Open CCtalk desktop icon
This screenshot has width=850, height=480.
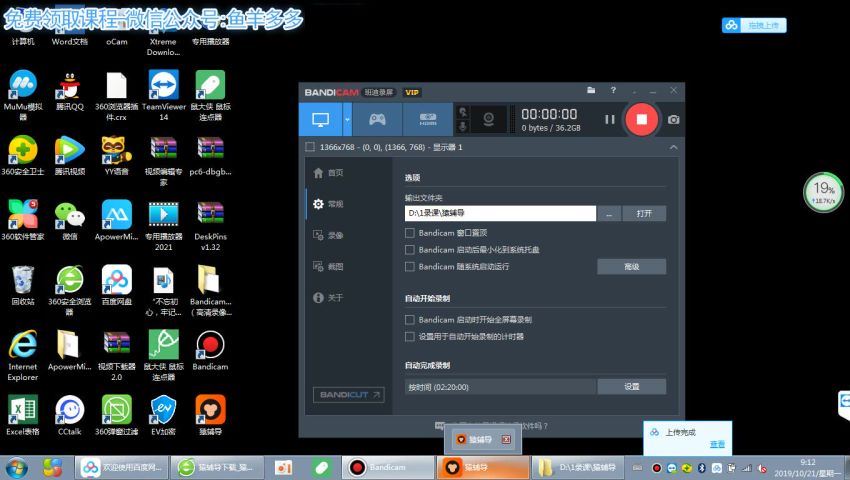click(x=70, y=415)
